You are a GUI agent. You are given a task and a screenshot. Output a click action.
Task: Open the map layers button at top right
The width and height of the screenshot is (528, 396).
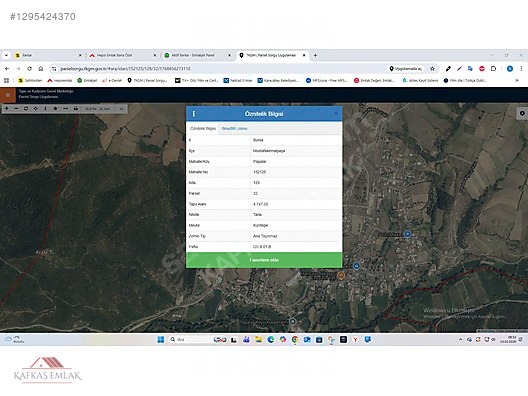click(522, 113)
